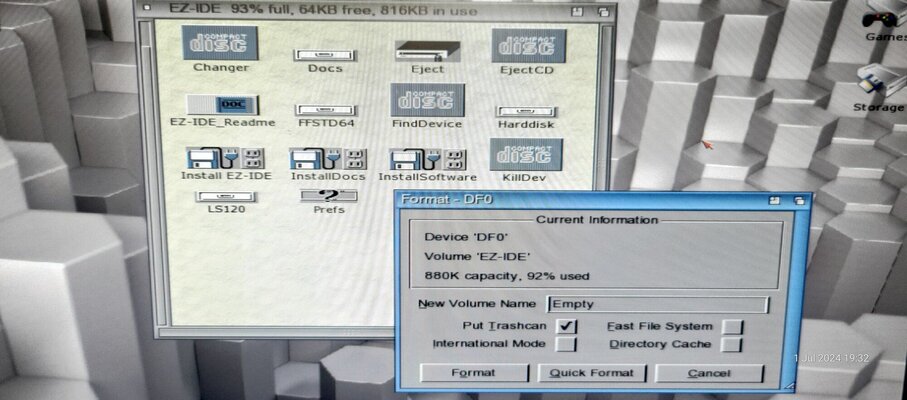Disable the Put Trashcan checkbox

(x=567, y=326)
